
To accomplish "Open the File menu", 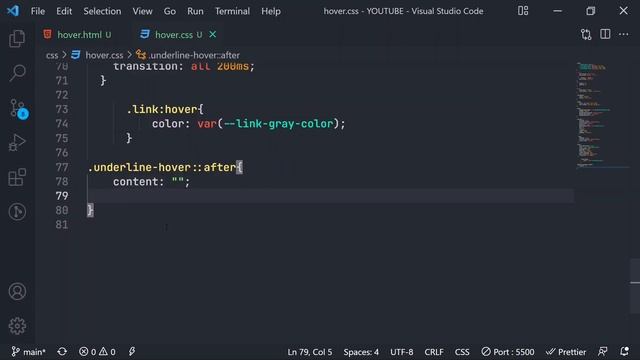I will (x=38, y=11).
